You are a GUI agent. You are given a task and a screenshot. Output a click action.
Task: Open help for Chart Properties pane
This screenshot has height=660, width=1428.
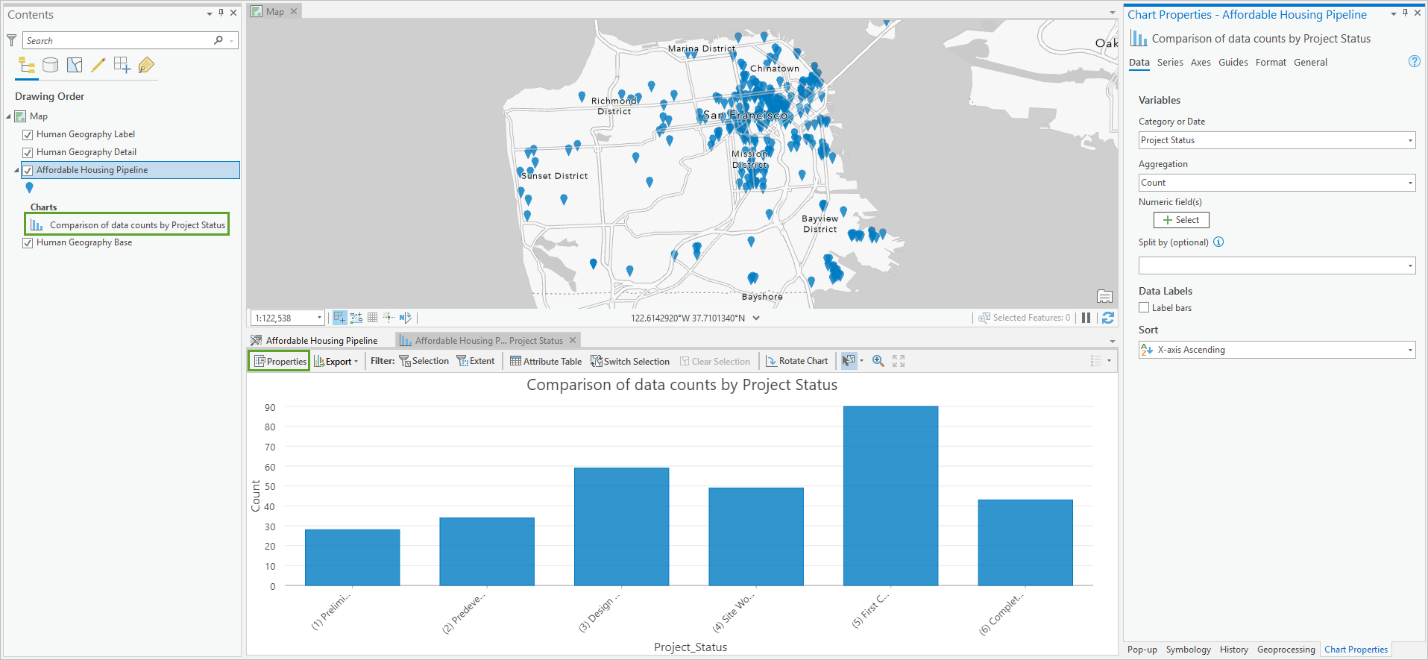[1414, 61]
